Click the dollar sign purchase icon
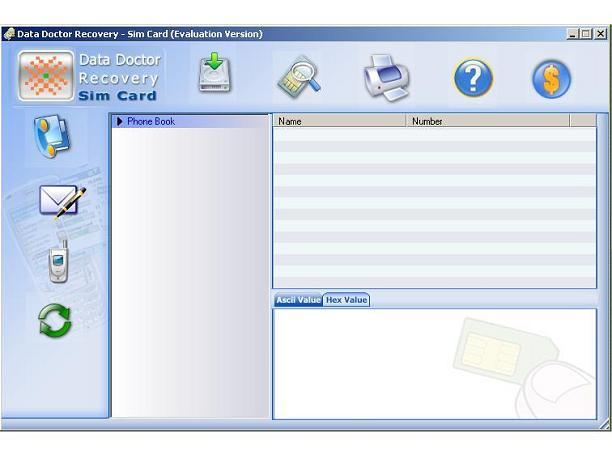Screen dimensions: 612x459 pyautogui.click(x=552, y=78)
